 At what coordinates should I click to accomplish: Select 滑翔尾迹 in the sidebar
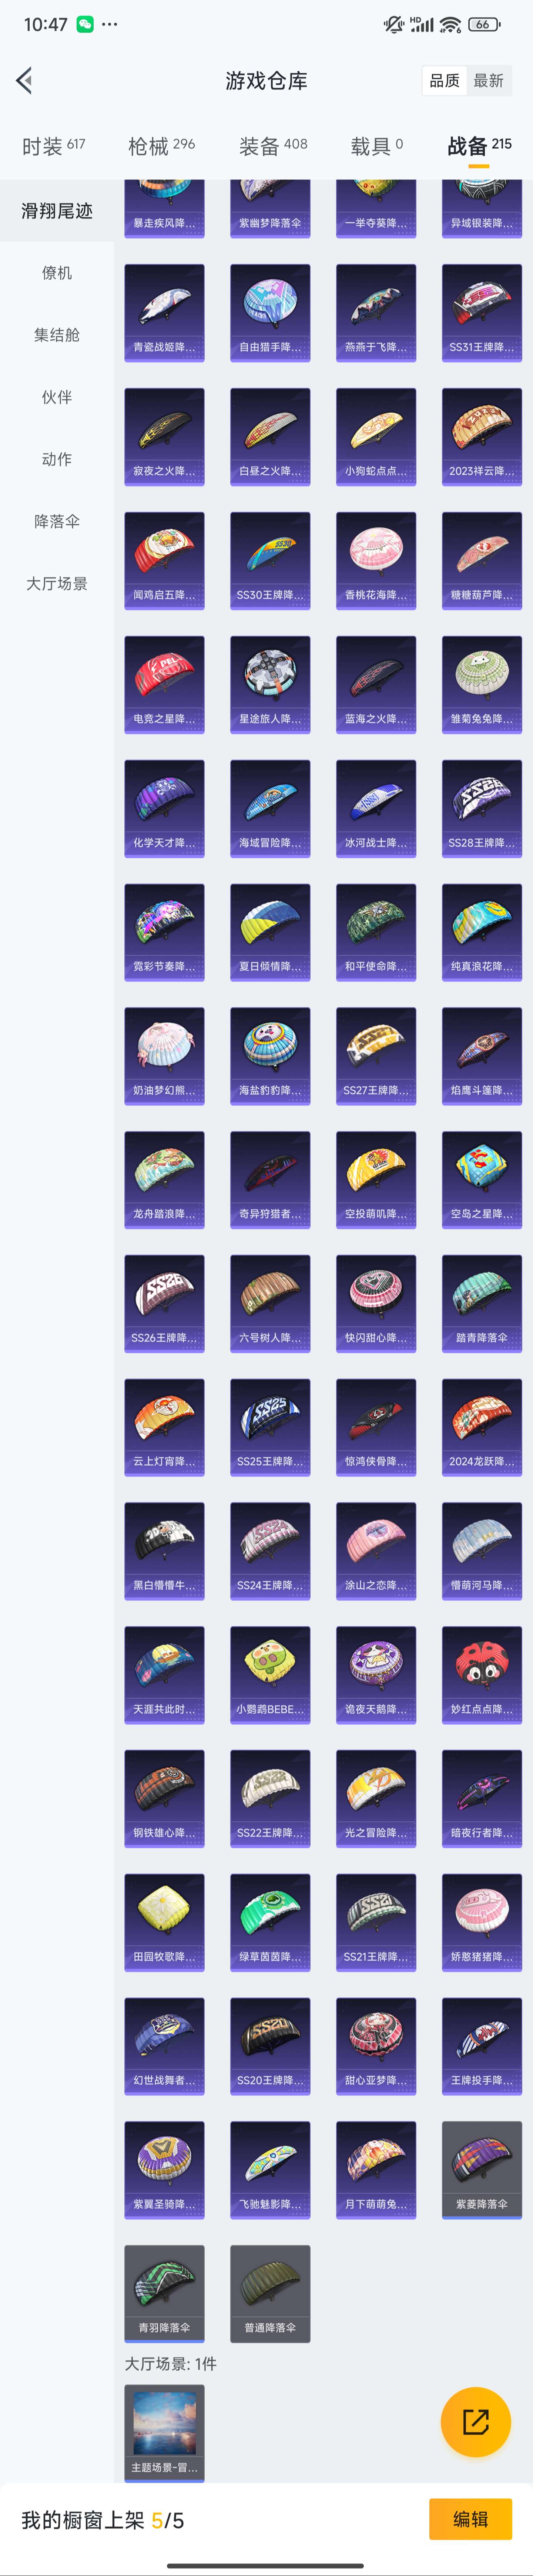pos(57,211)
